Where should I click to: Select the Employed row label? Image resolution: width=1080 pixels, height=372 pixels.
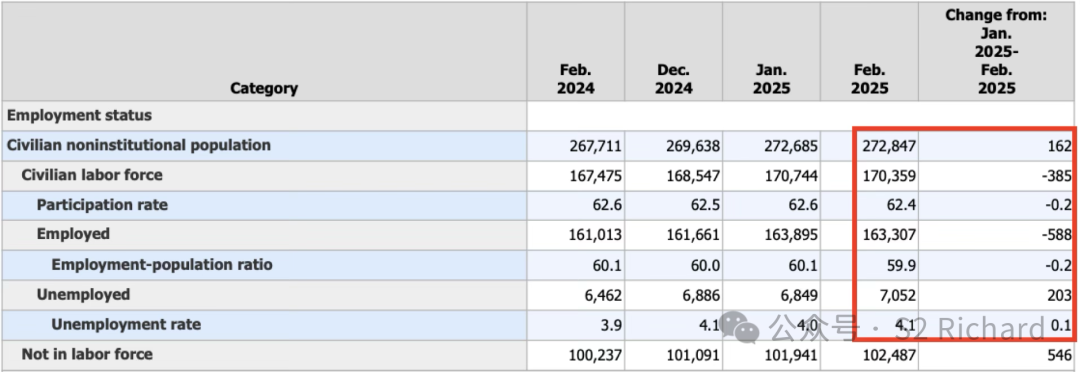click(73, 234)
